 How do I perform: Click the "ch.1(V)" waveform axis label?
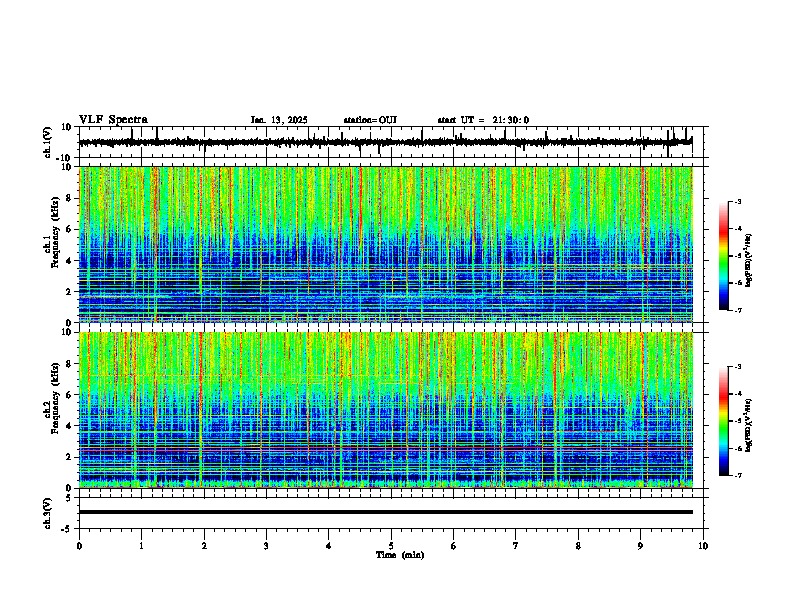pyautogui.click(x=48, y=142)
